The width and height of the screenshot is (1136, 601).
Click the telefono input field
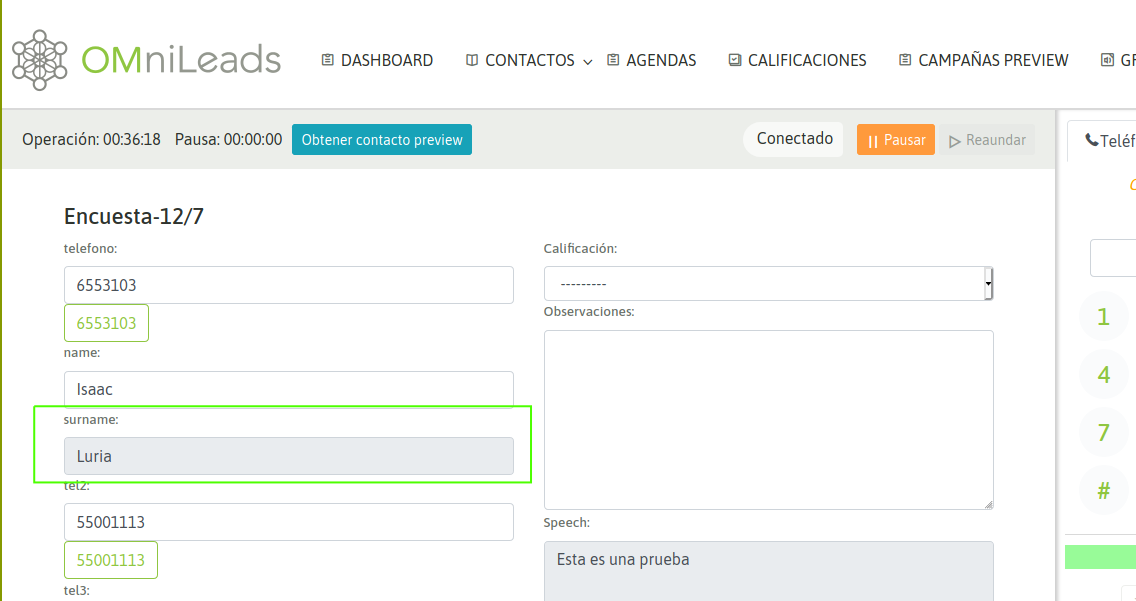pos(288,285)
